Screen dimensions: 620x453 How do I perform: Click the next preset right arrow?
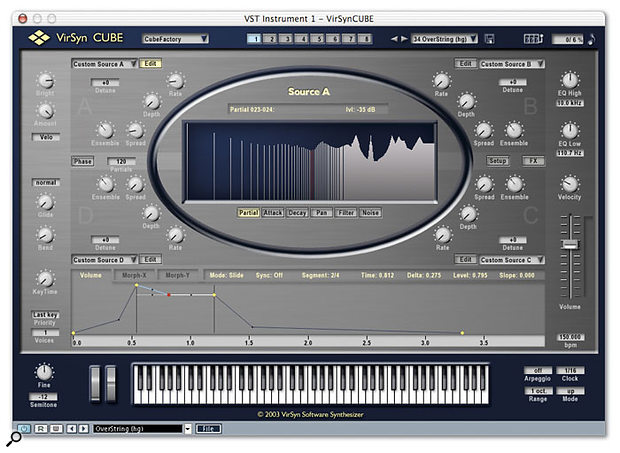pos(404,39)
